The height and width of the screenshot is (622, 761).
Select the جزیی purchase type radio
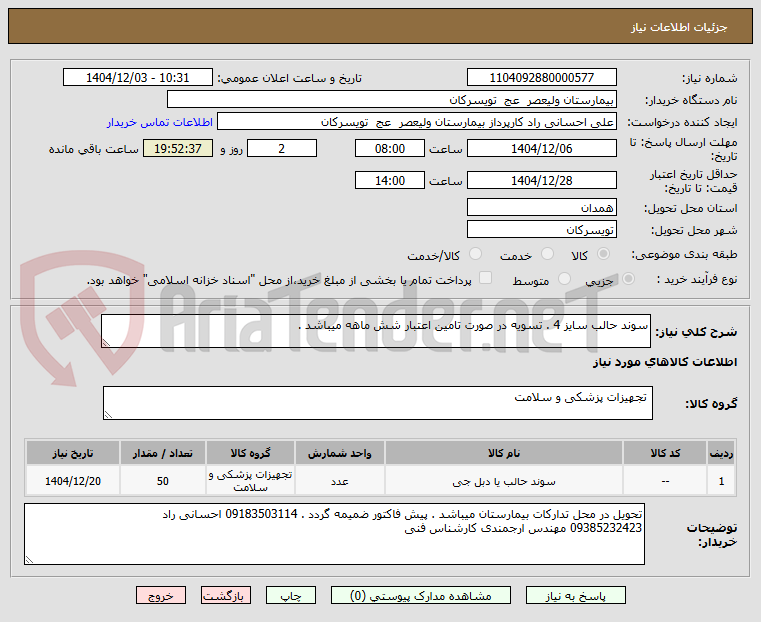pyautogui.click(x=628, y=279)
